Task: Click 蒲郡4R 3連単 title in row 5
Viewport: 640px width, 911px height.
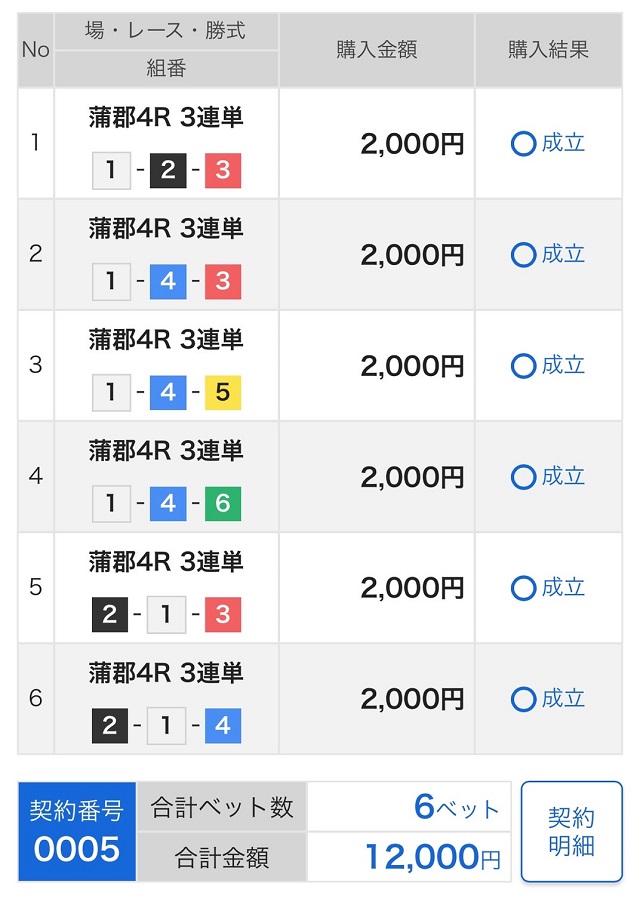Action: [166, 562]
